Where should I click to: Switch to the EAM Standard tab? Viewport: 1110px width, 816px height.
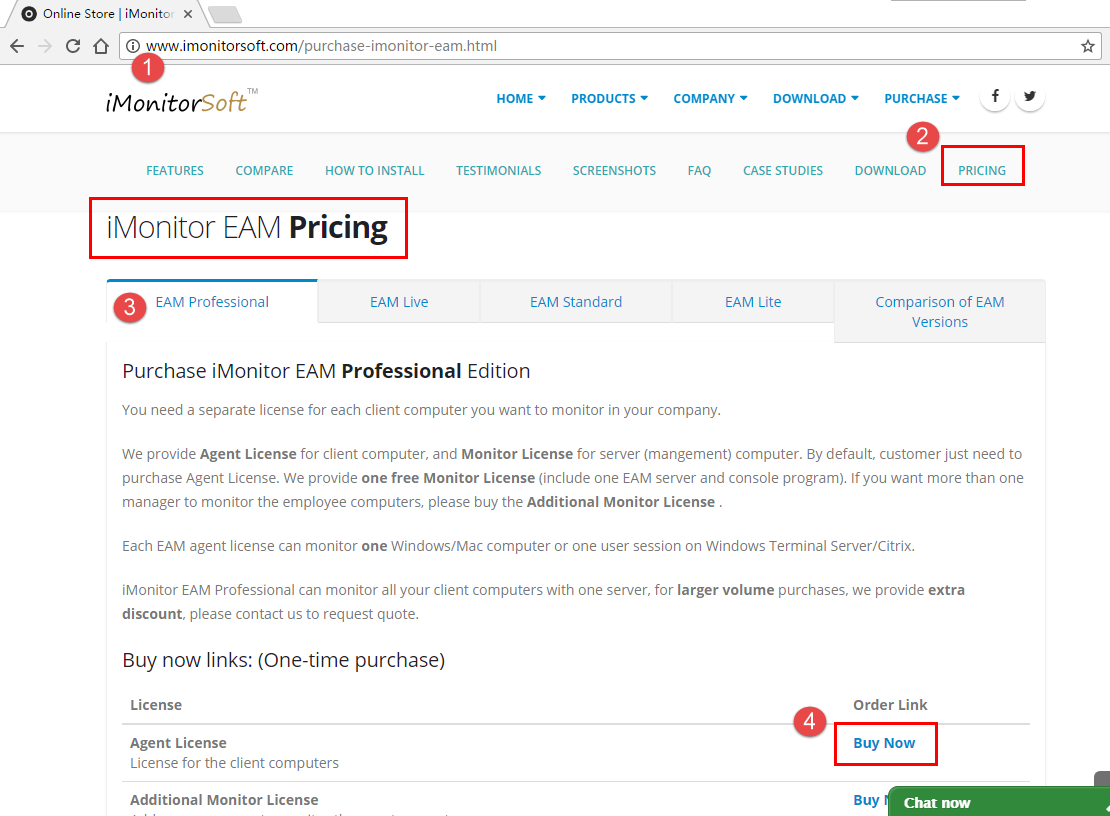576,302
